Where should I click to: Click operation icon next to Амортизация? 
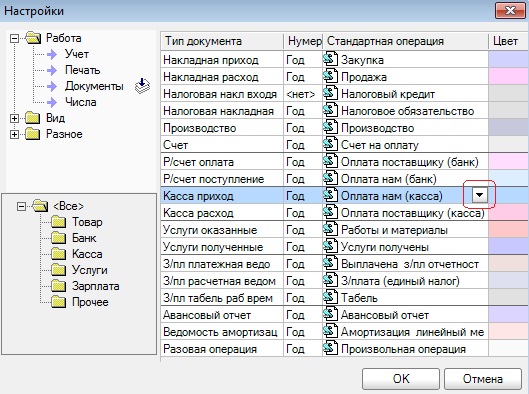pyautogui.click(x=330, y=331)
